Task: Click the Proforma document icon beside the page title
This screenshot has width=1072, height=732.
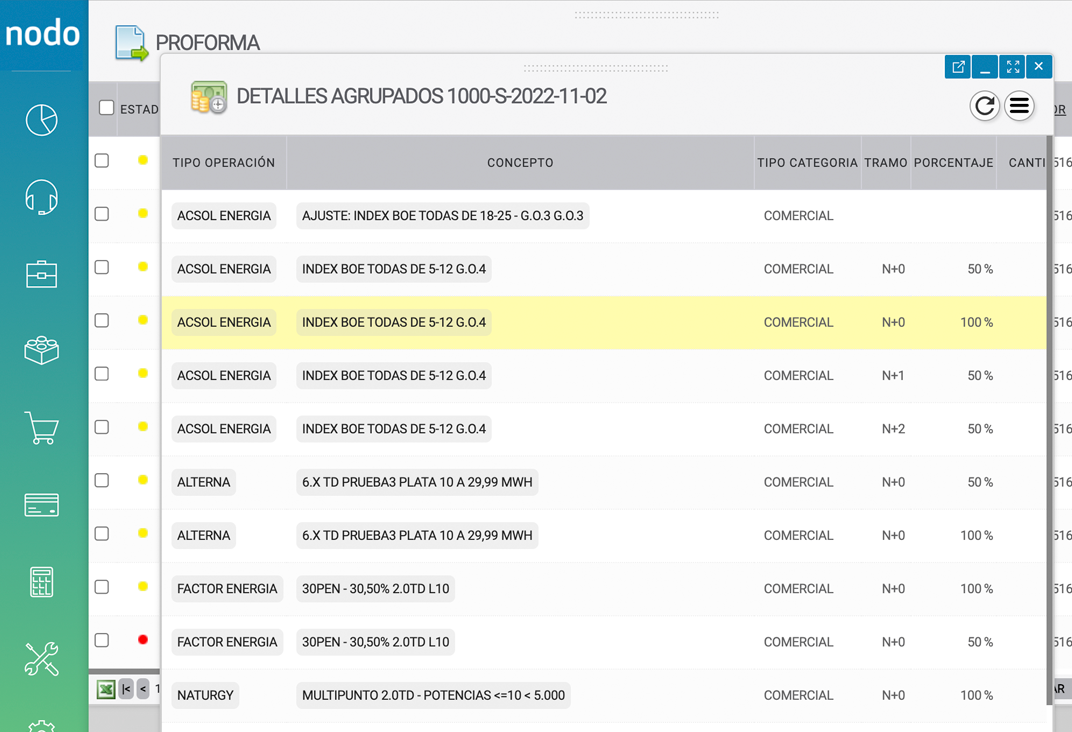Action: pos(131,43)
